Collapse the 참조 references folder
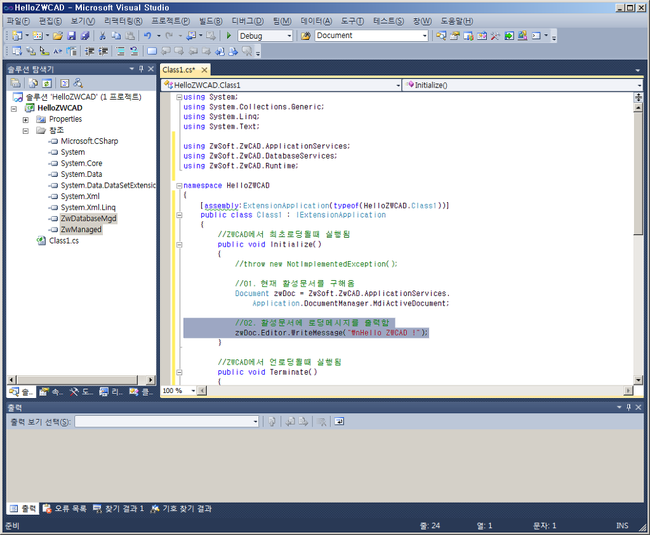This screenshot has width=650, height=535. click(x=26, y=131)
